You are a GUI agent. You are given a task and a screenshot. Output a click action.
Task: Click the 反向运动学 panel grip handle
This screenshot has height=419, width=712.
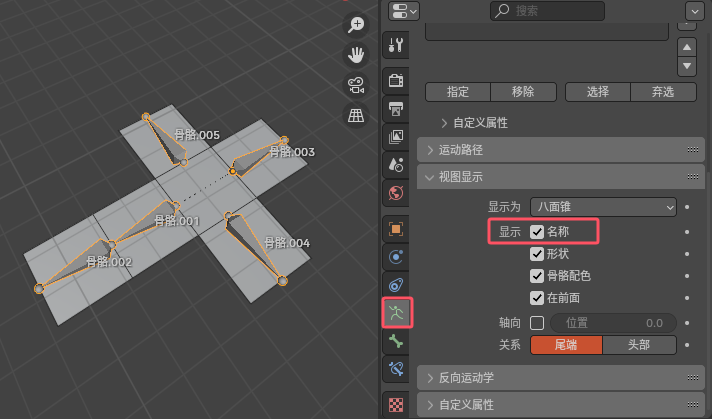[x=692, y=378]
